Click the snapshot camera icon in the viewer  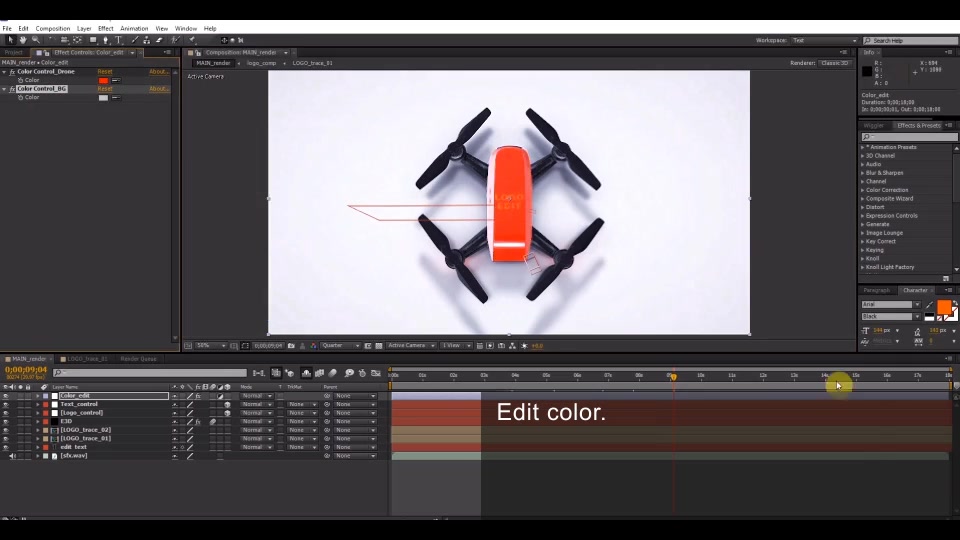click(291, 346)
